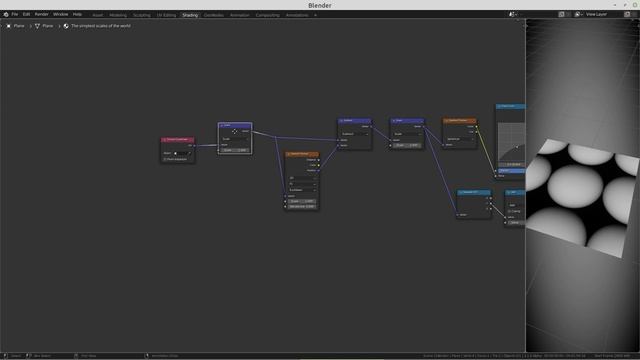The height and width of the screenshot is (360, 640).
Task: Click the Voronoi Scale value field
Action: (x=302, y=201)
